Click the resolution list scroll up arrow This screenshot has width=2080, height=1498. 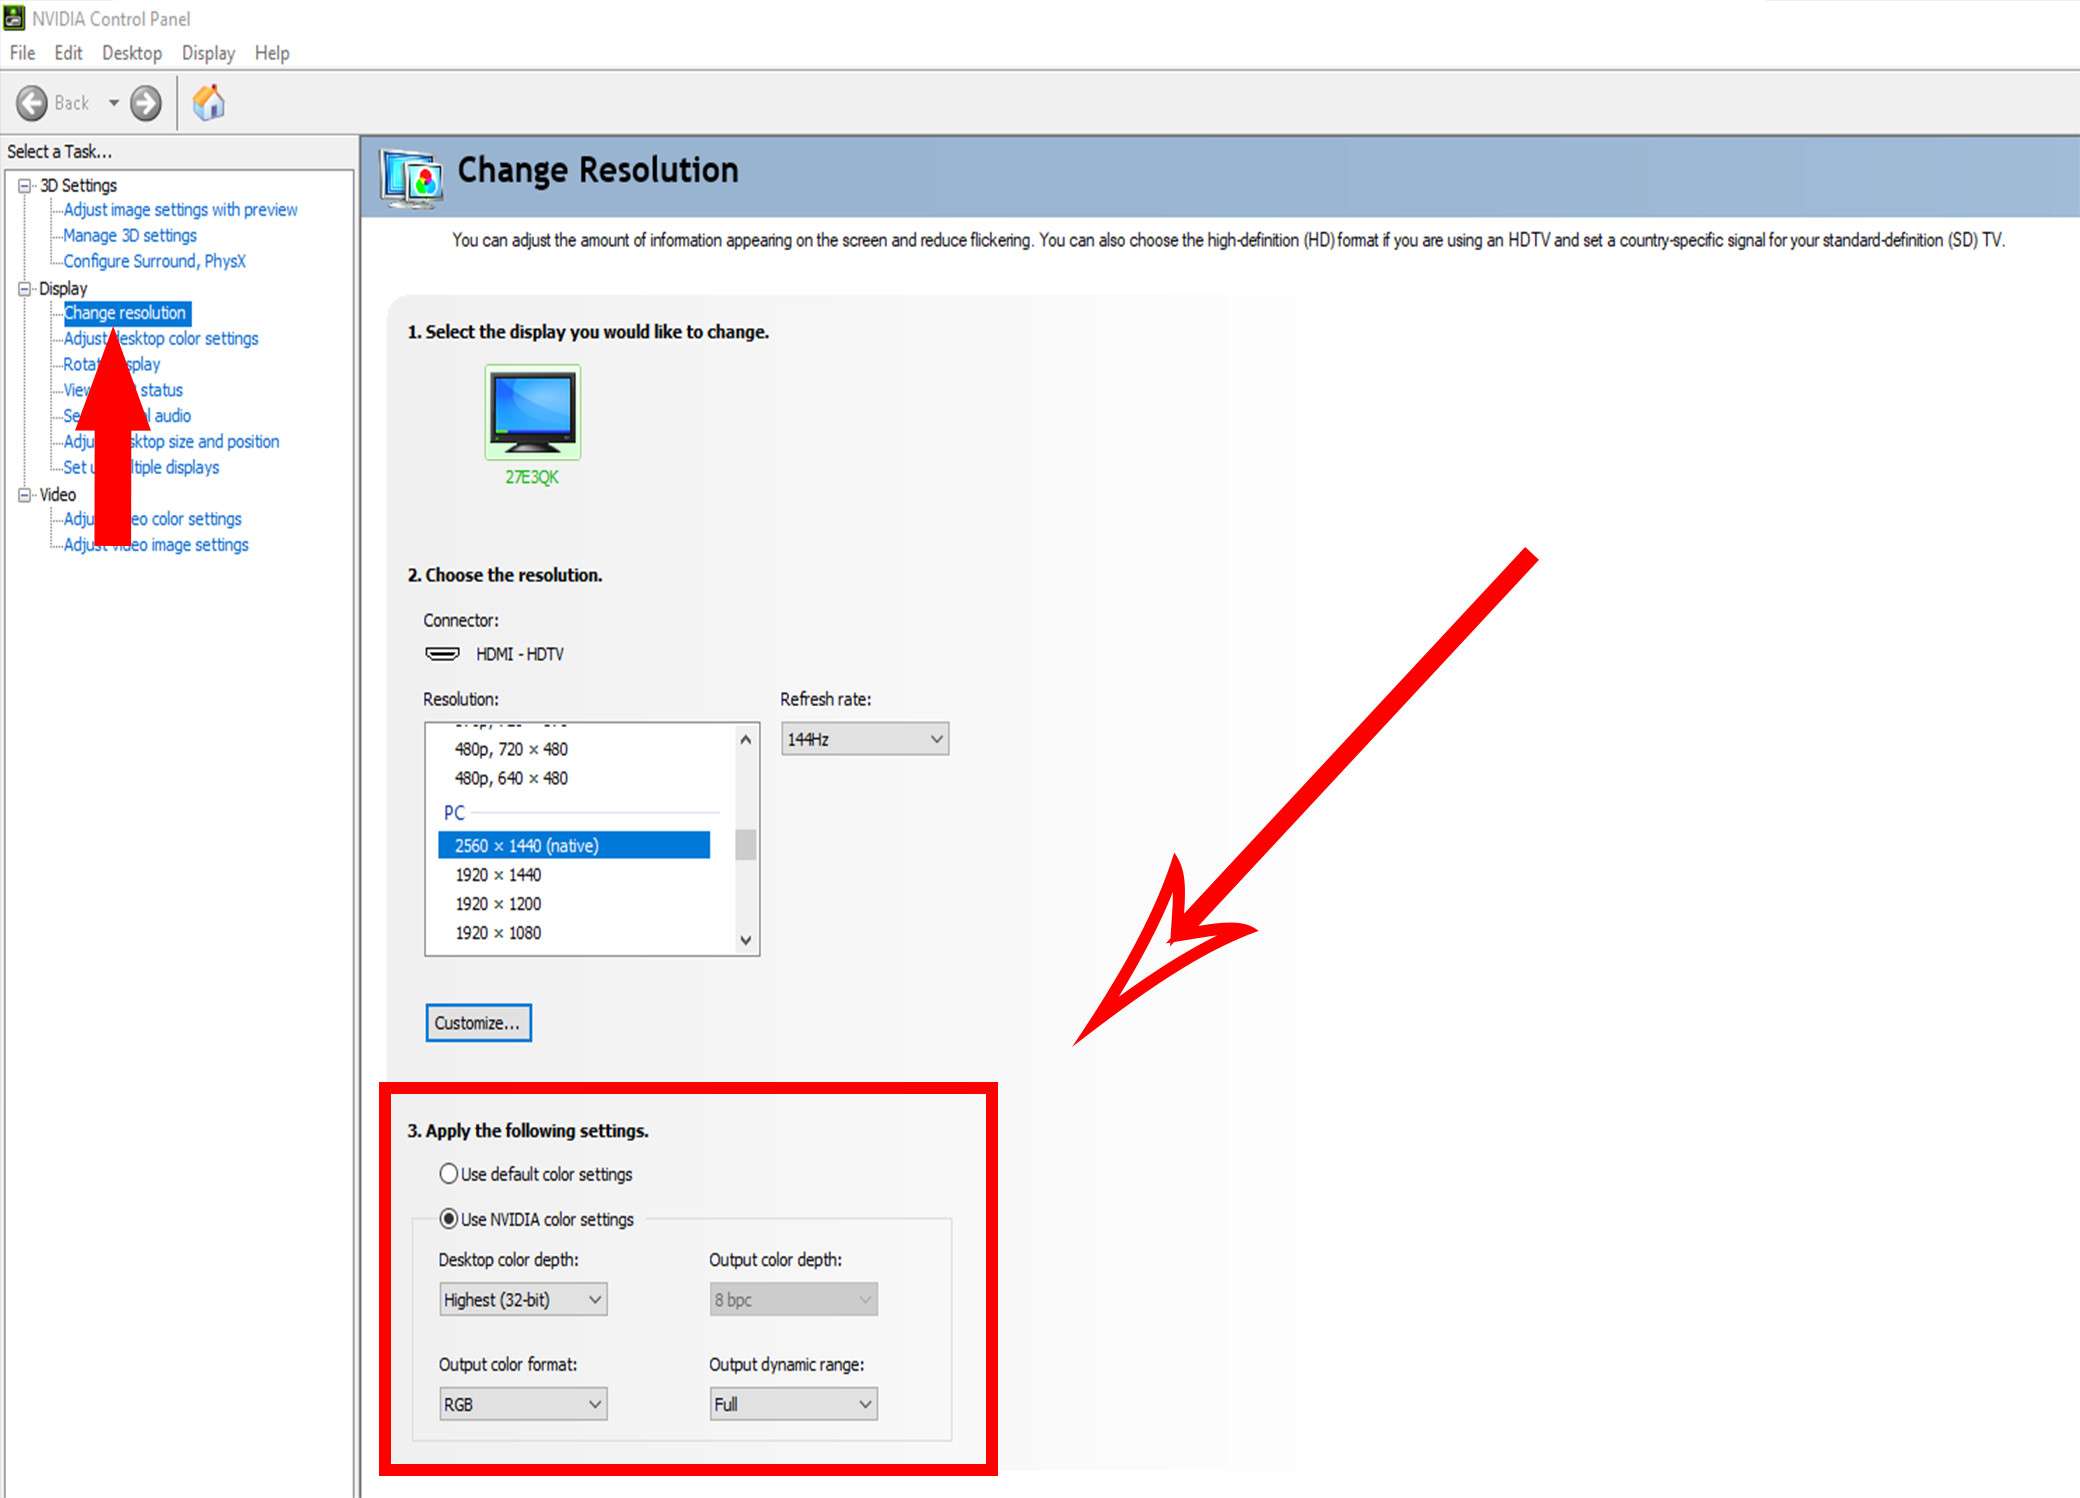click(x=746, y=739)
